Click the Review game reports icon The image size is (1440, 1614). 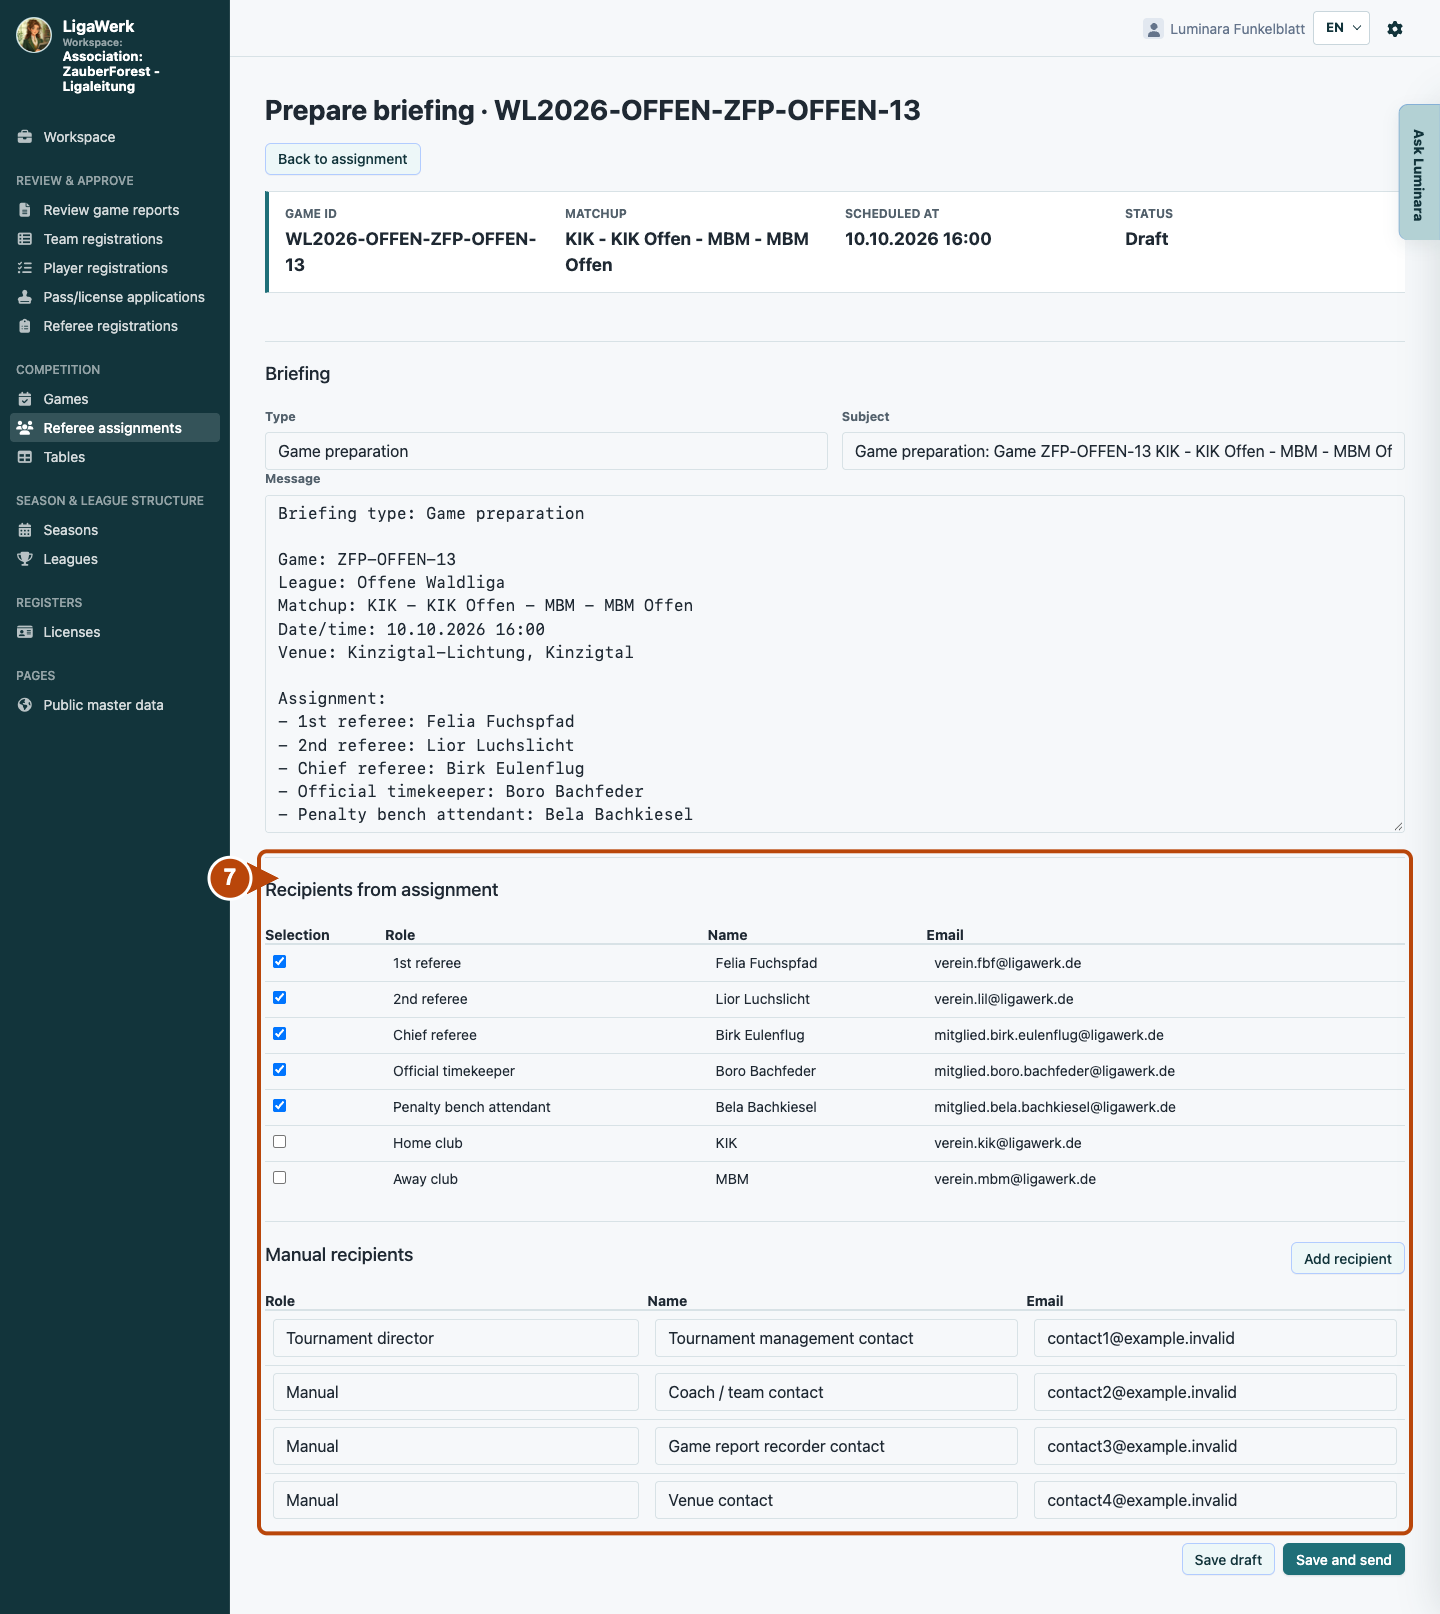point(25,210)
